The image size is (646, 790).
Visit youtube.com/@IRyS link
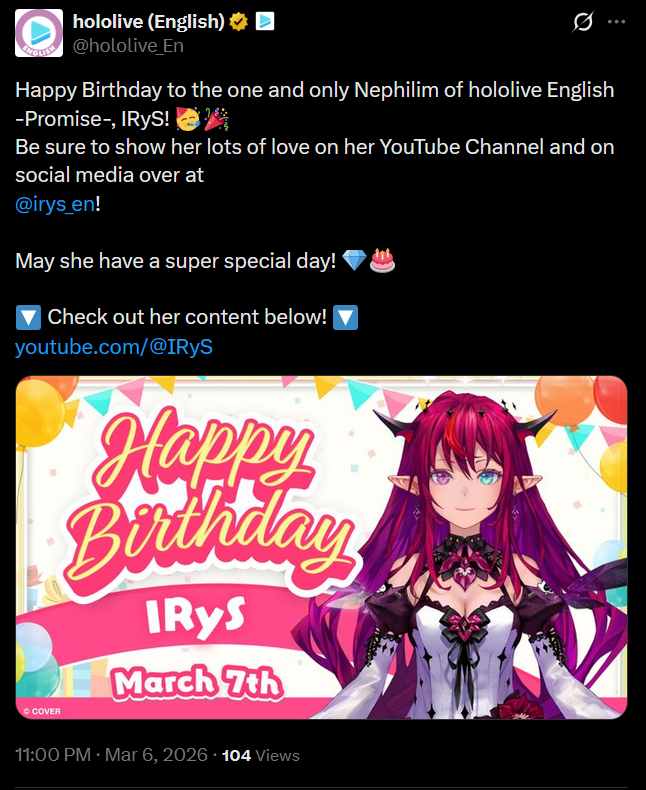pyautogui.click(x=114, y=347)
